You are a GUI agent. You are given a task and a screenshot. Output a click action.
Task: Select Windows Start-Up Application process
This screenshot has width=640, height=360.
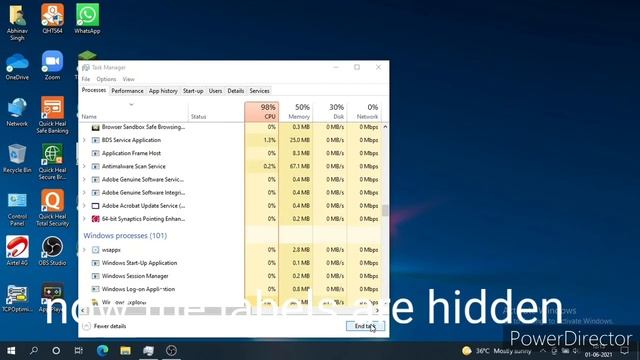click(231, 263)
